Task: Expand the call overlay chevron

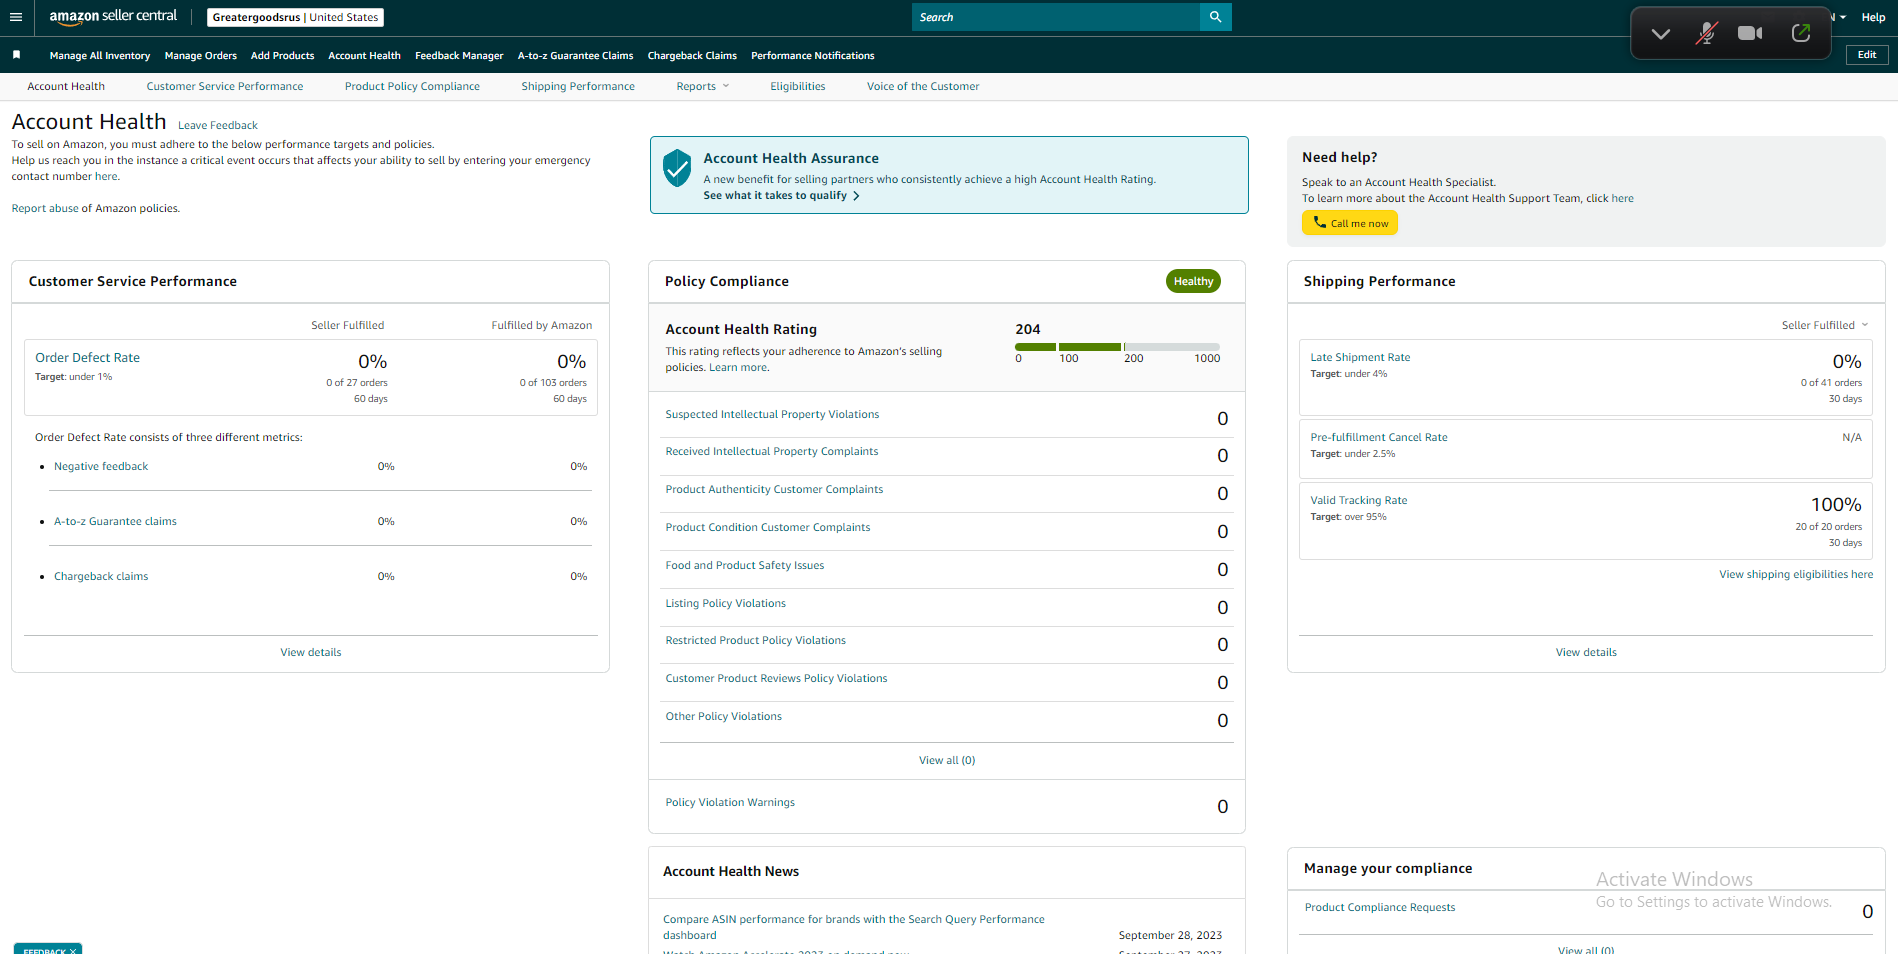Action: click(x=1661, y=34)
